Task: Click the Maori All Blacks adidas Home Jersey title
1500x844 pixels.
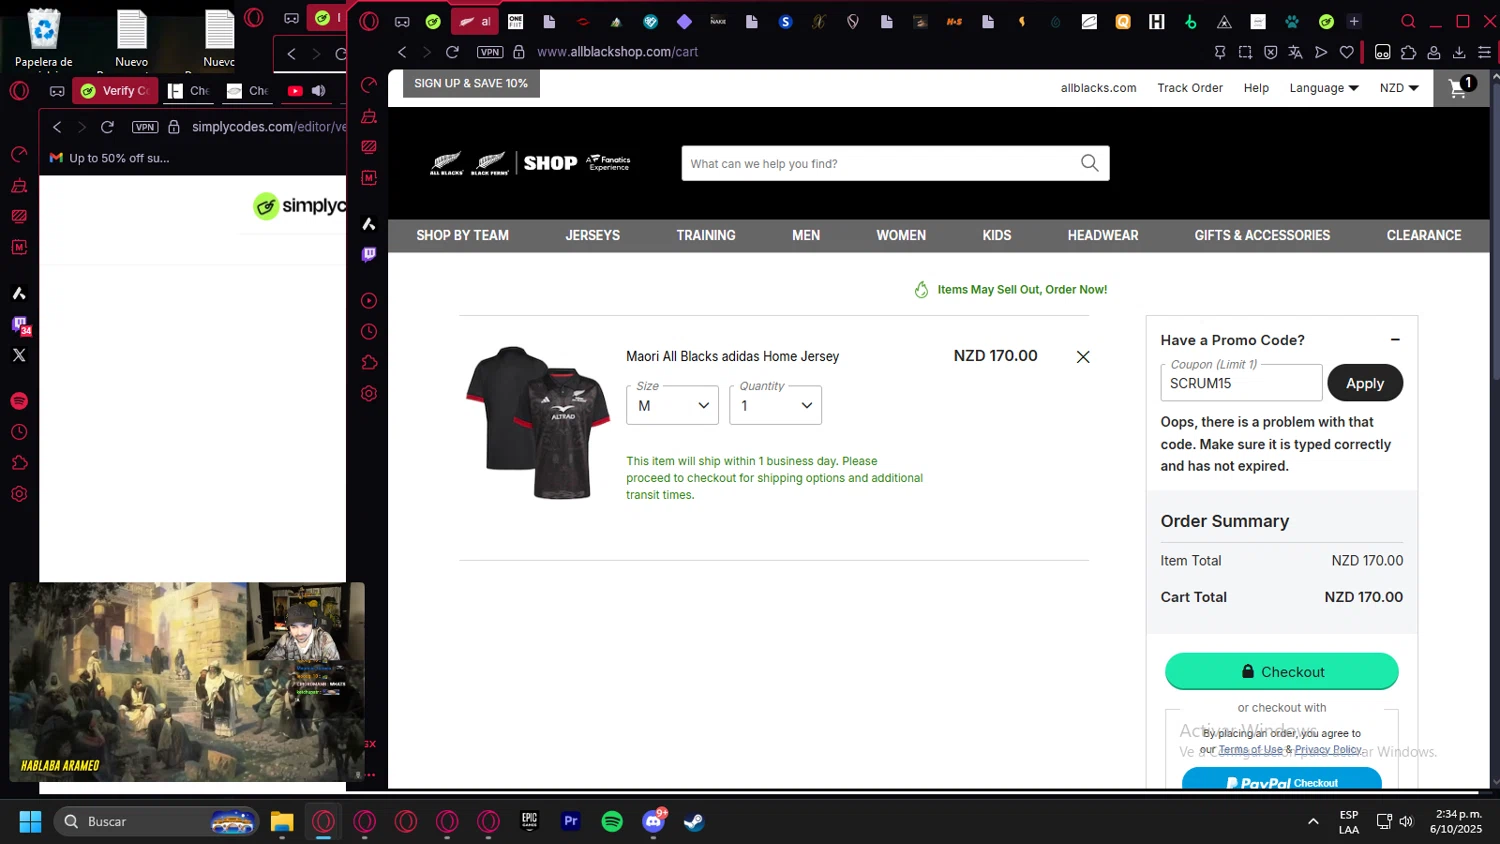Action: coord(732,356)
